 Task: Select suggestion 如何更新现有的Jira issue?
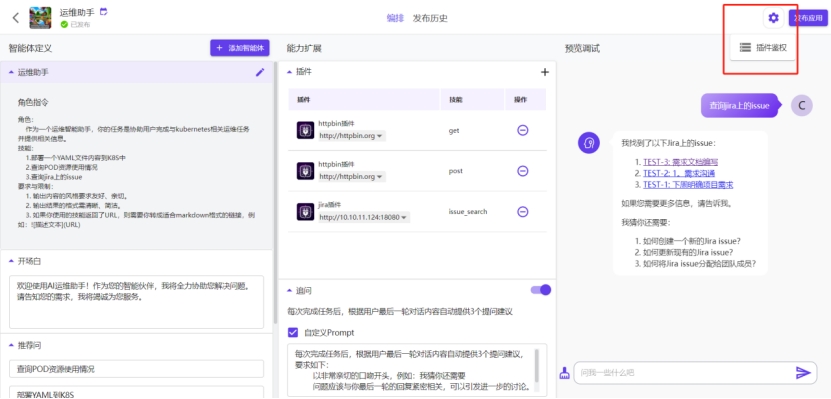click(688, 252)
